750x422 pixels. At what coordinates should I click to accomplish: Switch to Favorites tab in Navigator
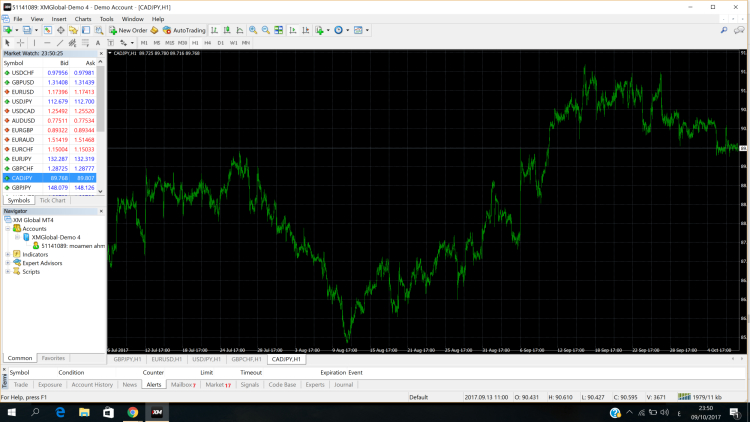(53, 358)
